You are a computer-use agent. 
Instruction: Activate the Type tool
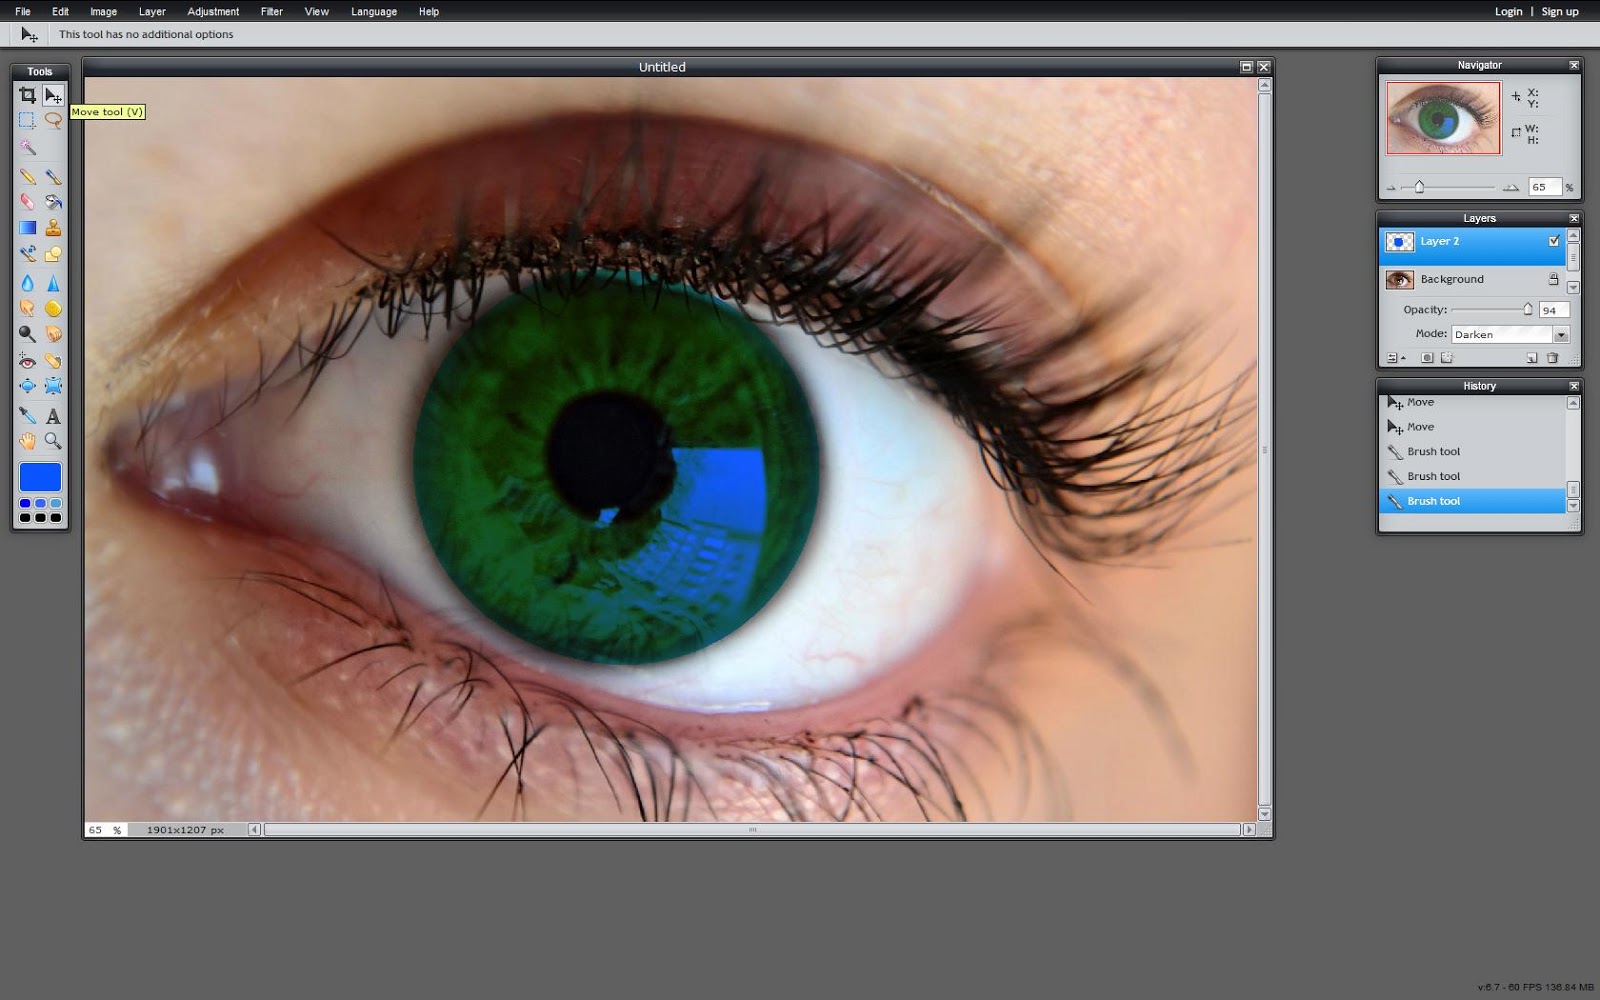coord(53,417)
